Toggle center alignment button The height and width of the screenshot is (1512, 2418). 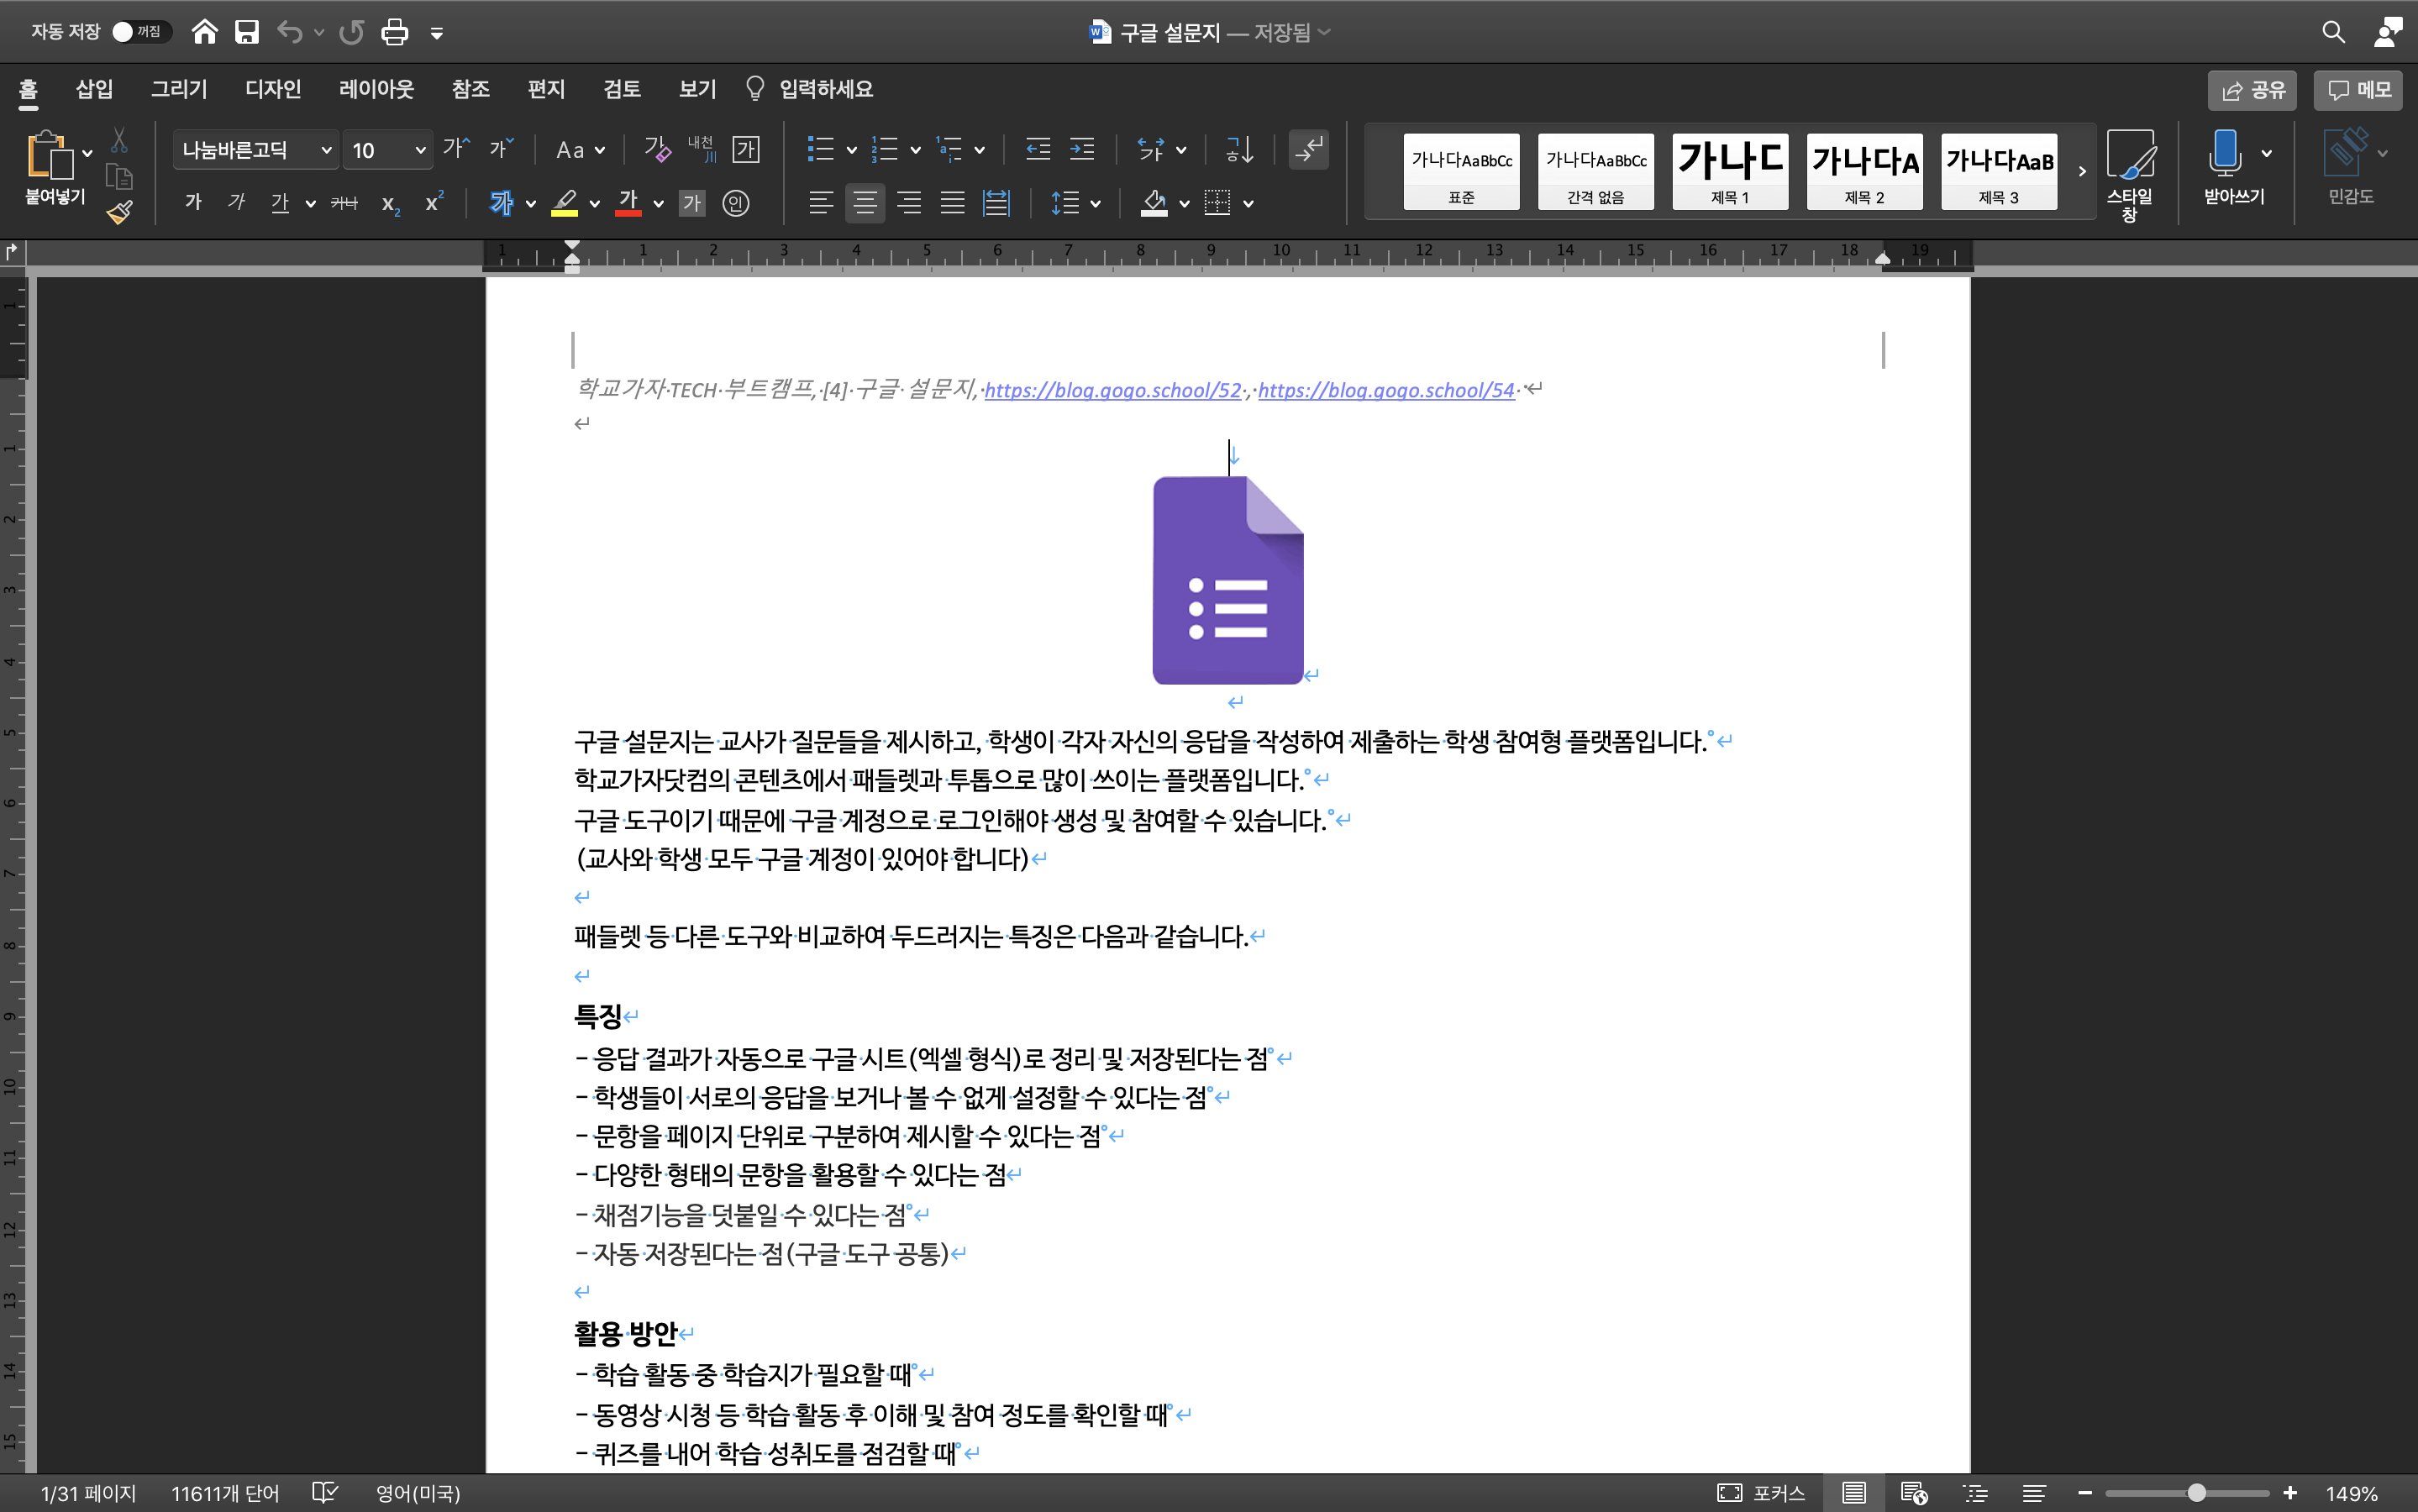click(865, 204)
